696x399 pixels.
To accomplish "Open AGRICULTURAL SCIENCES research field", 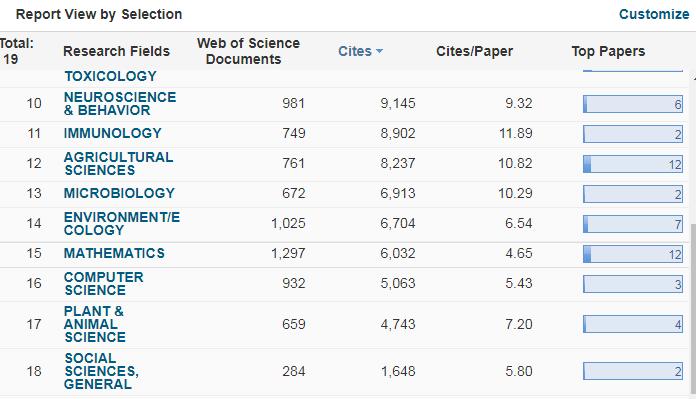I will click(x=118, y=163).
